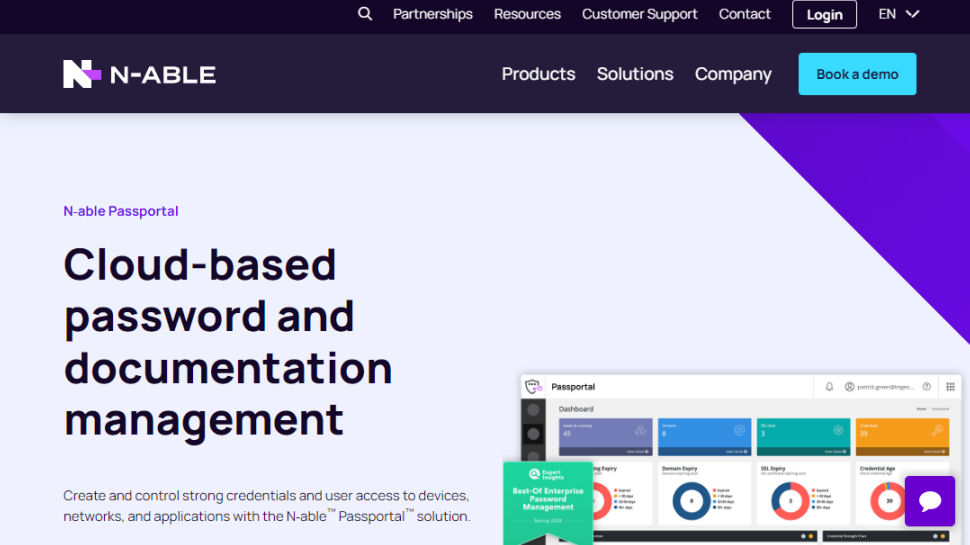Image resolution: width=970 pixels, height=545 pixels.
Task: Click the Domain Expiry donut chart
Action: coord(691,500)
